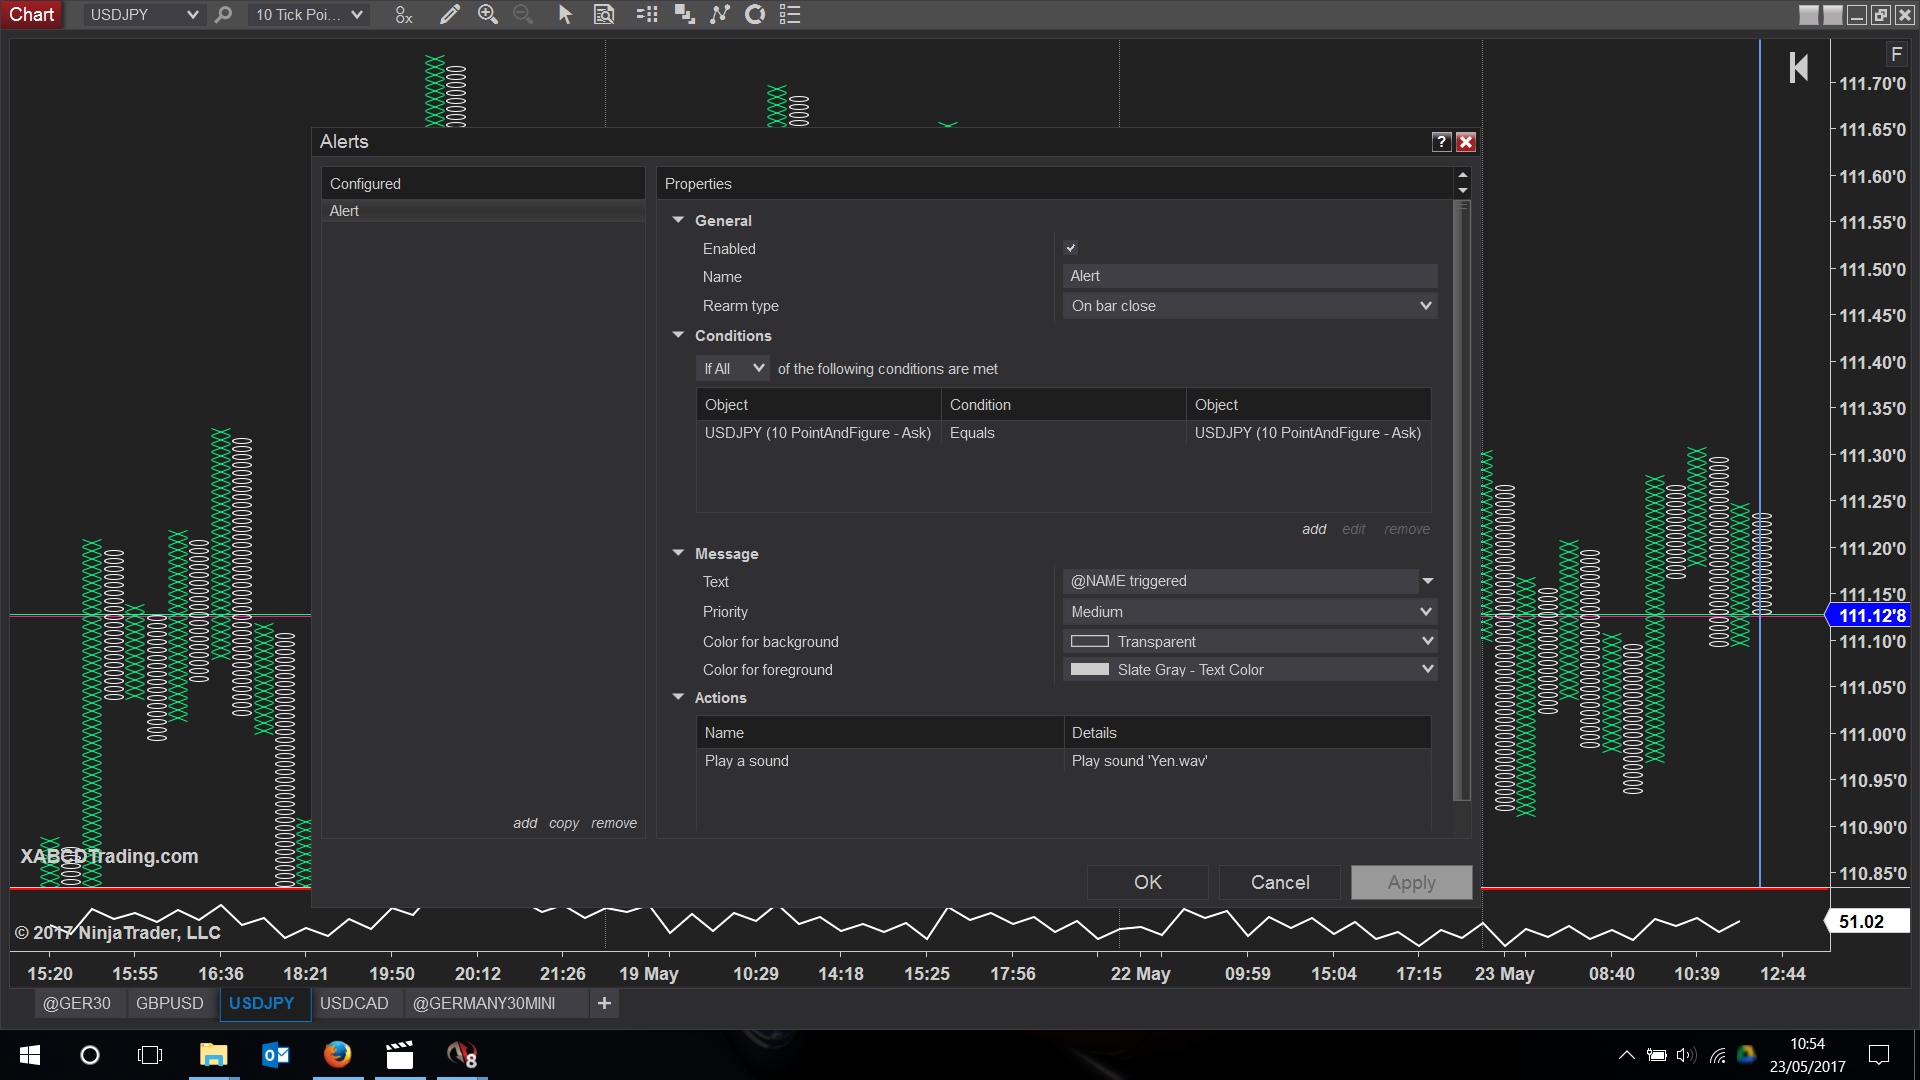
Task: Open the Priority Medium dropdown
Action: pyautogui.click(x=1249, y=612)
